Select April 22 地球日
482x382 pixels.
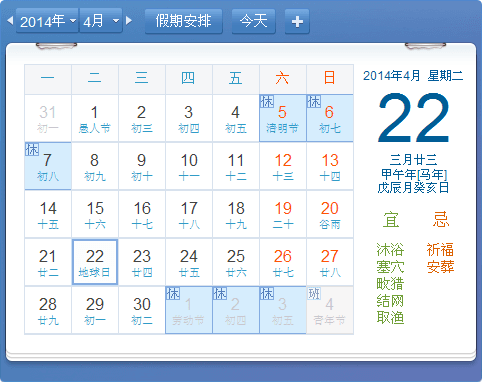pos(95,262)
